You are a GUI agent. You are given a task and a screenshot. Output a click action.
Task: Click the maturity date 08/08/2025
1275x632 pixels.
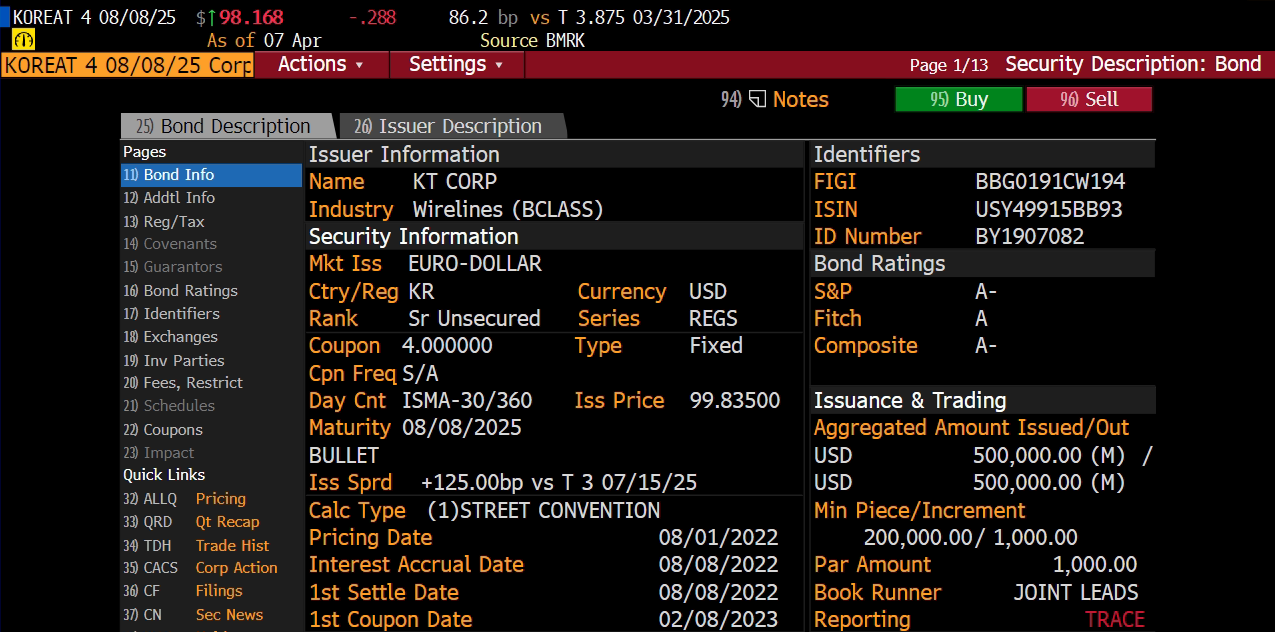(x=462, y=428)
